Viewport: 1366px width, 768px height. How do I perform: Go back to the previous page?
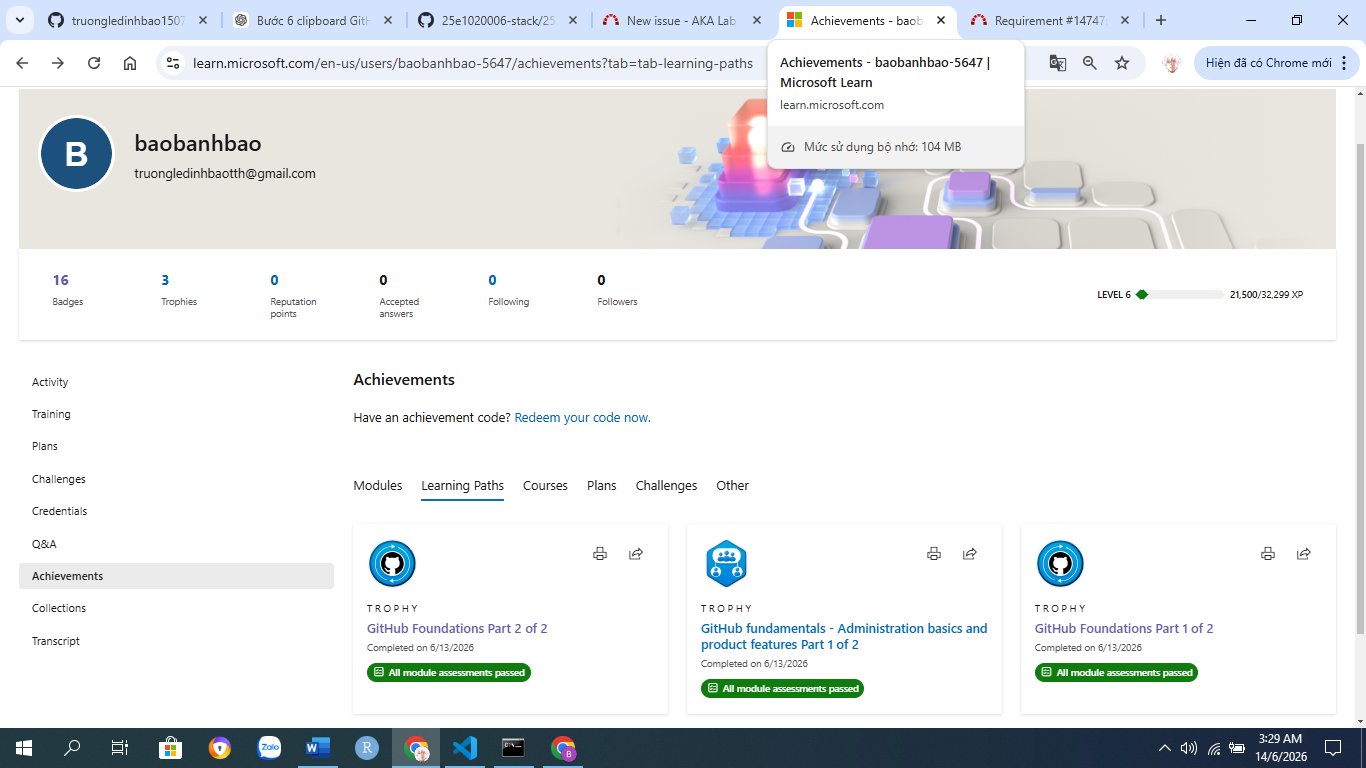coord(22,63)
